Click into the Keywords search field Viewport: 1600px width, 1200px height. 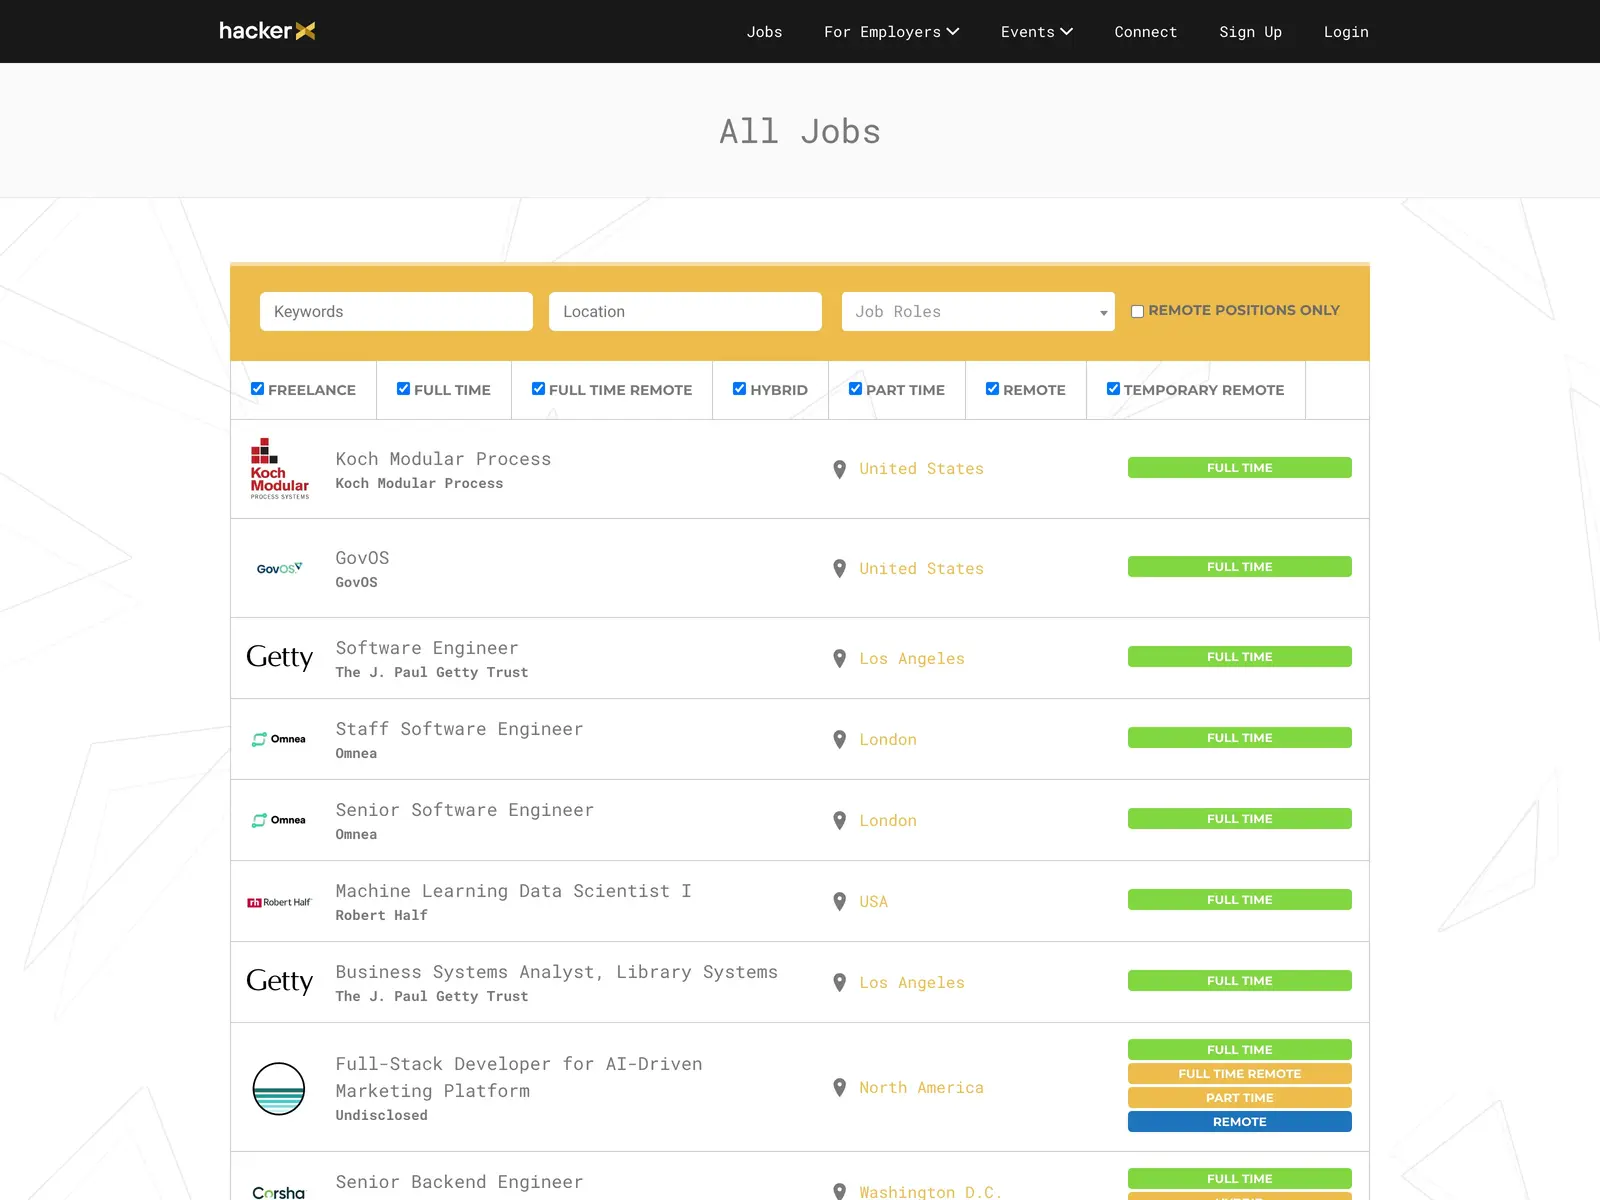pos(396,312)
